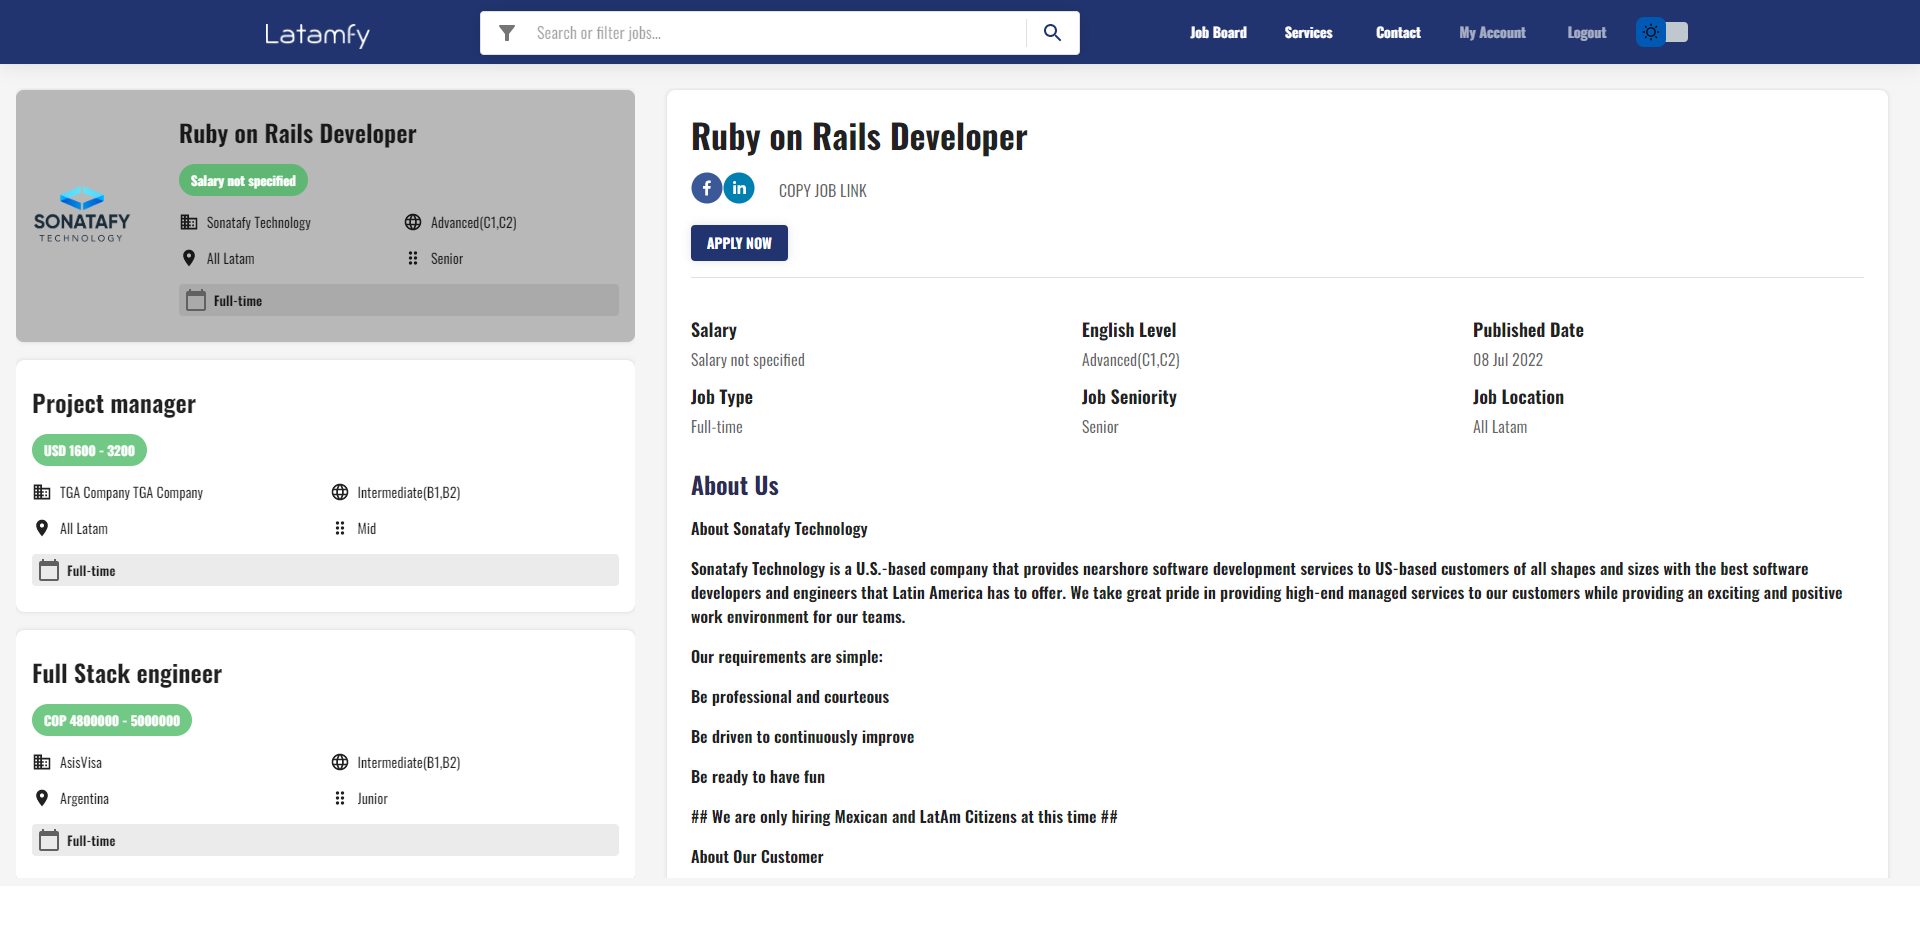Screen dimensions: 1920x929
Task: Click dots icon beside Mid seniority
Action: tap(340, 528)
